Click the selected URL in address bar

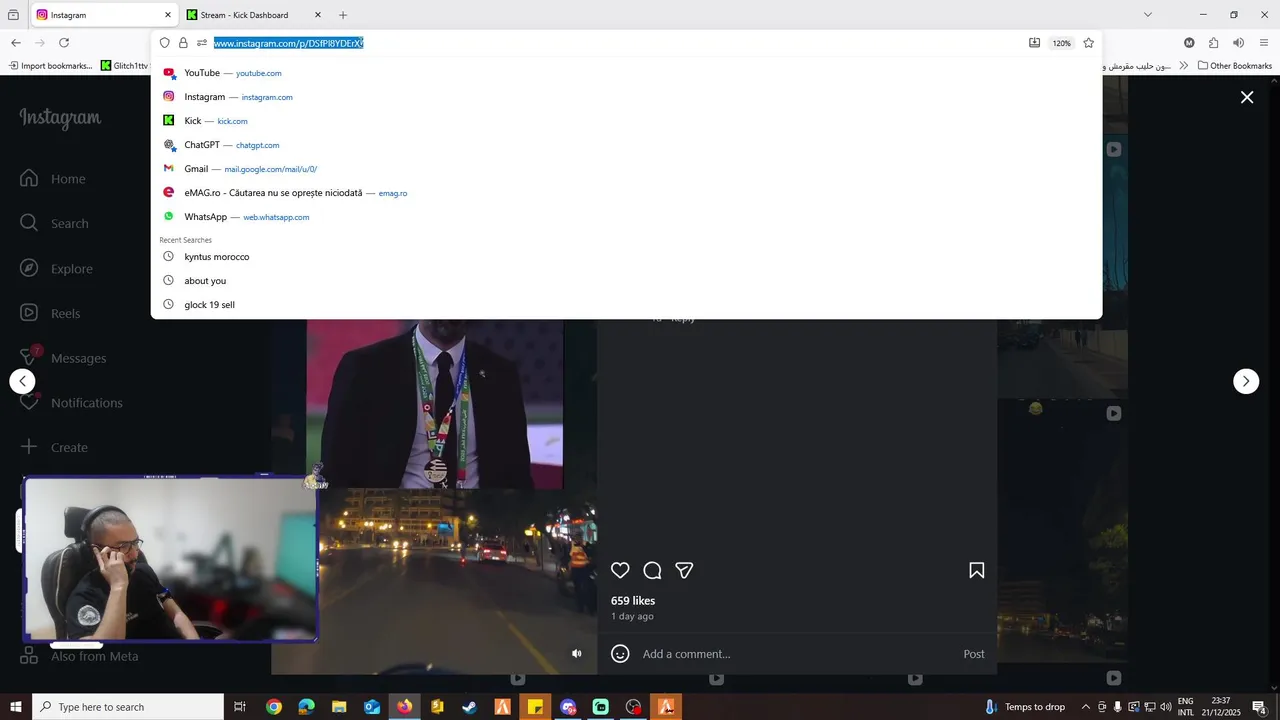tap(288, 43)
